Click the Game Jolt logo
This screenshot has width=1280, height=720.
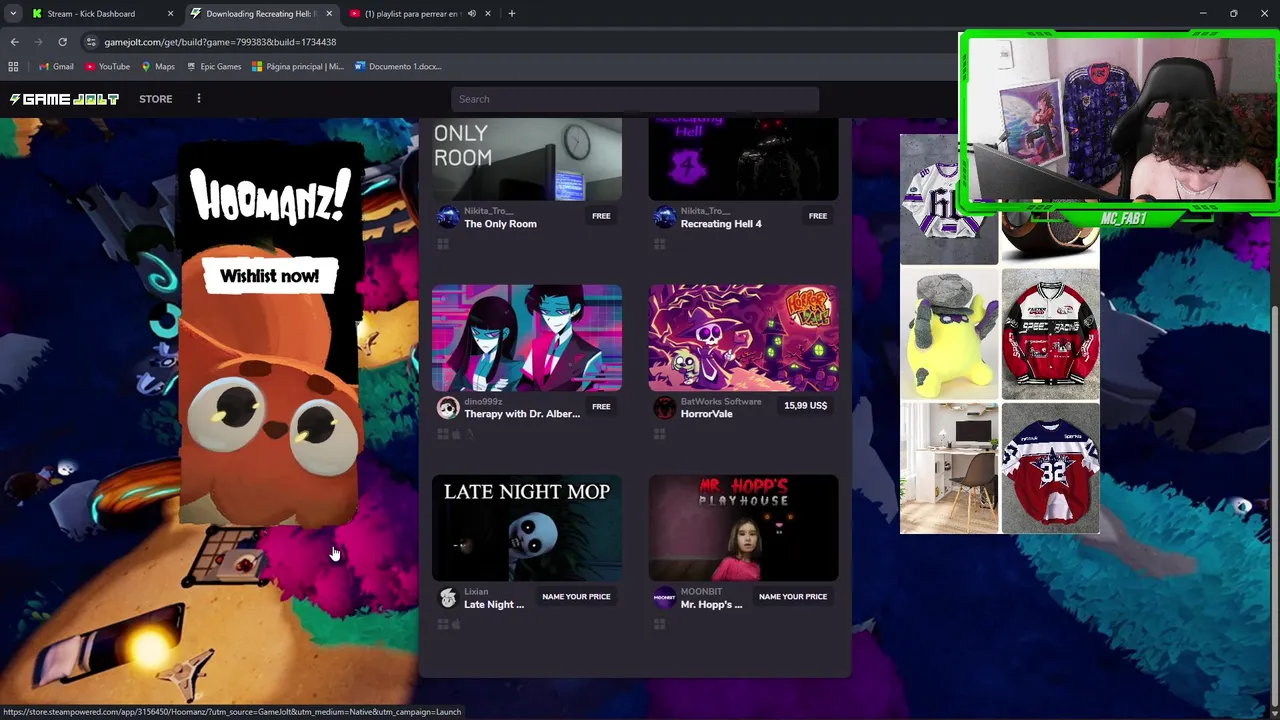click(64, 99)
